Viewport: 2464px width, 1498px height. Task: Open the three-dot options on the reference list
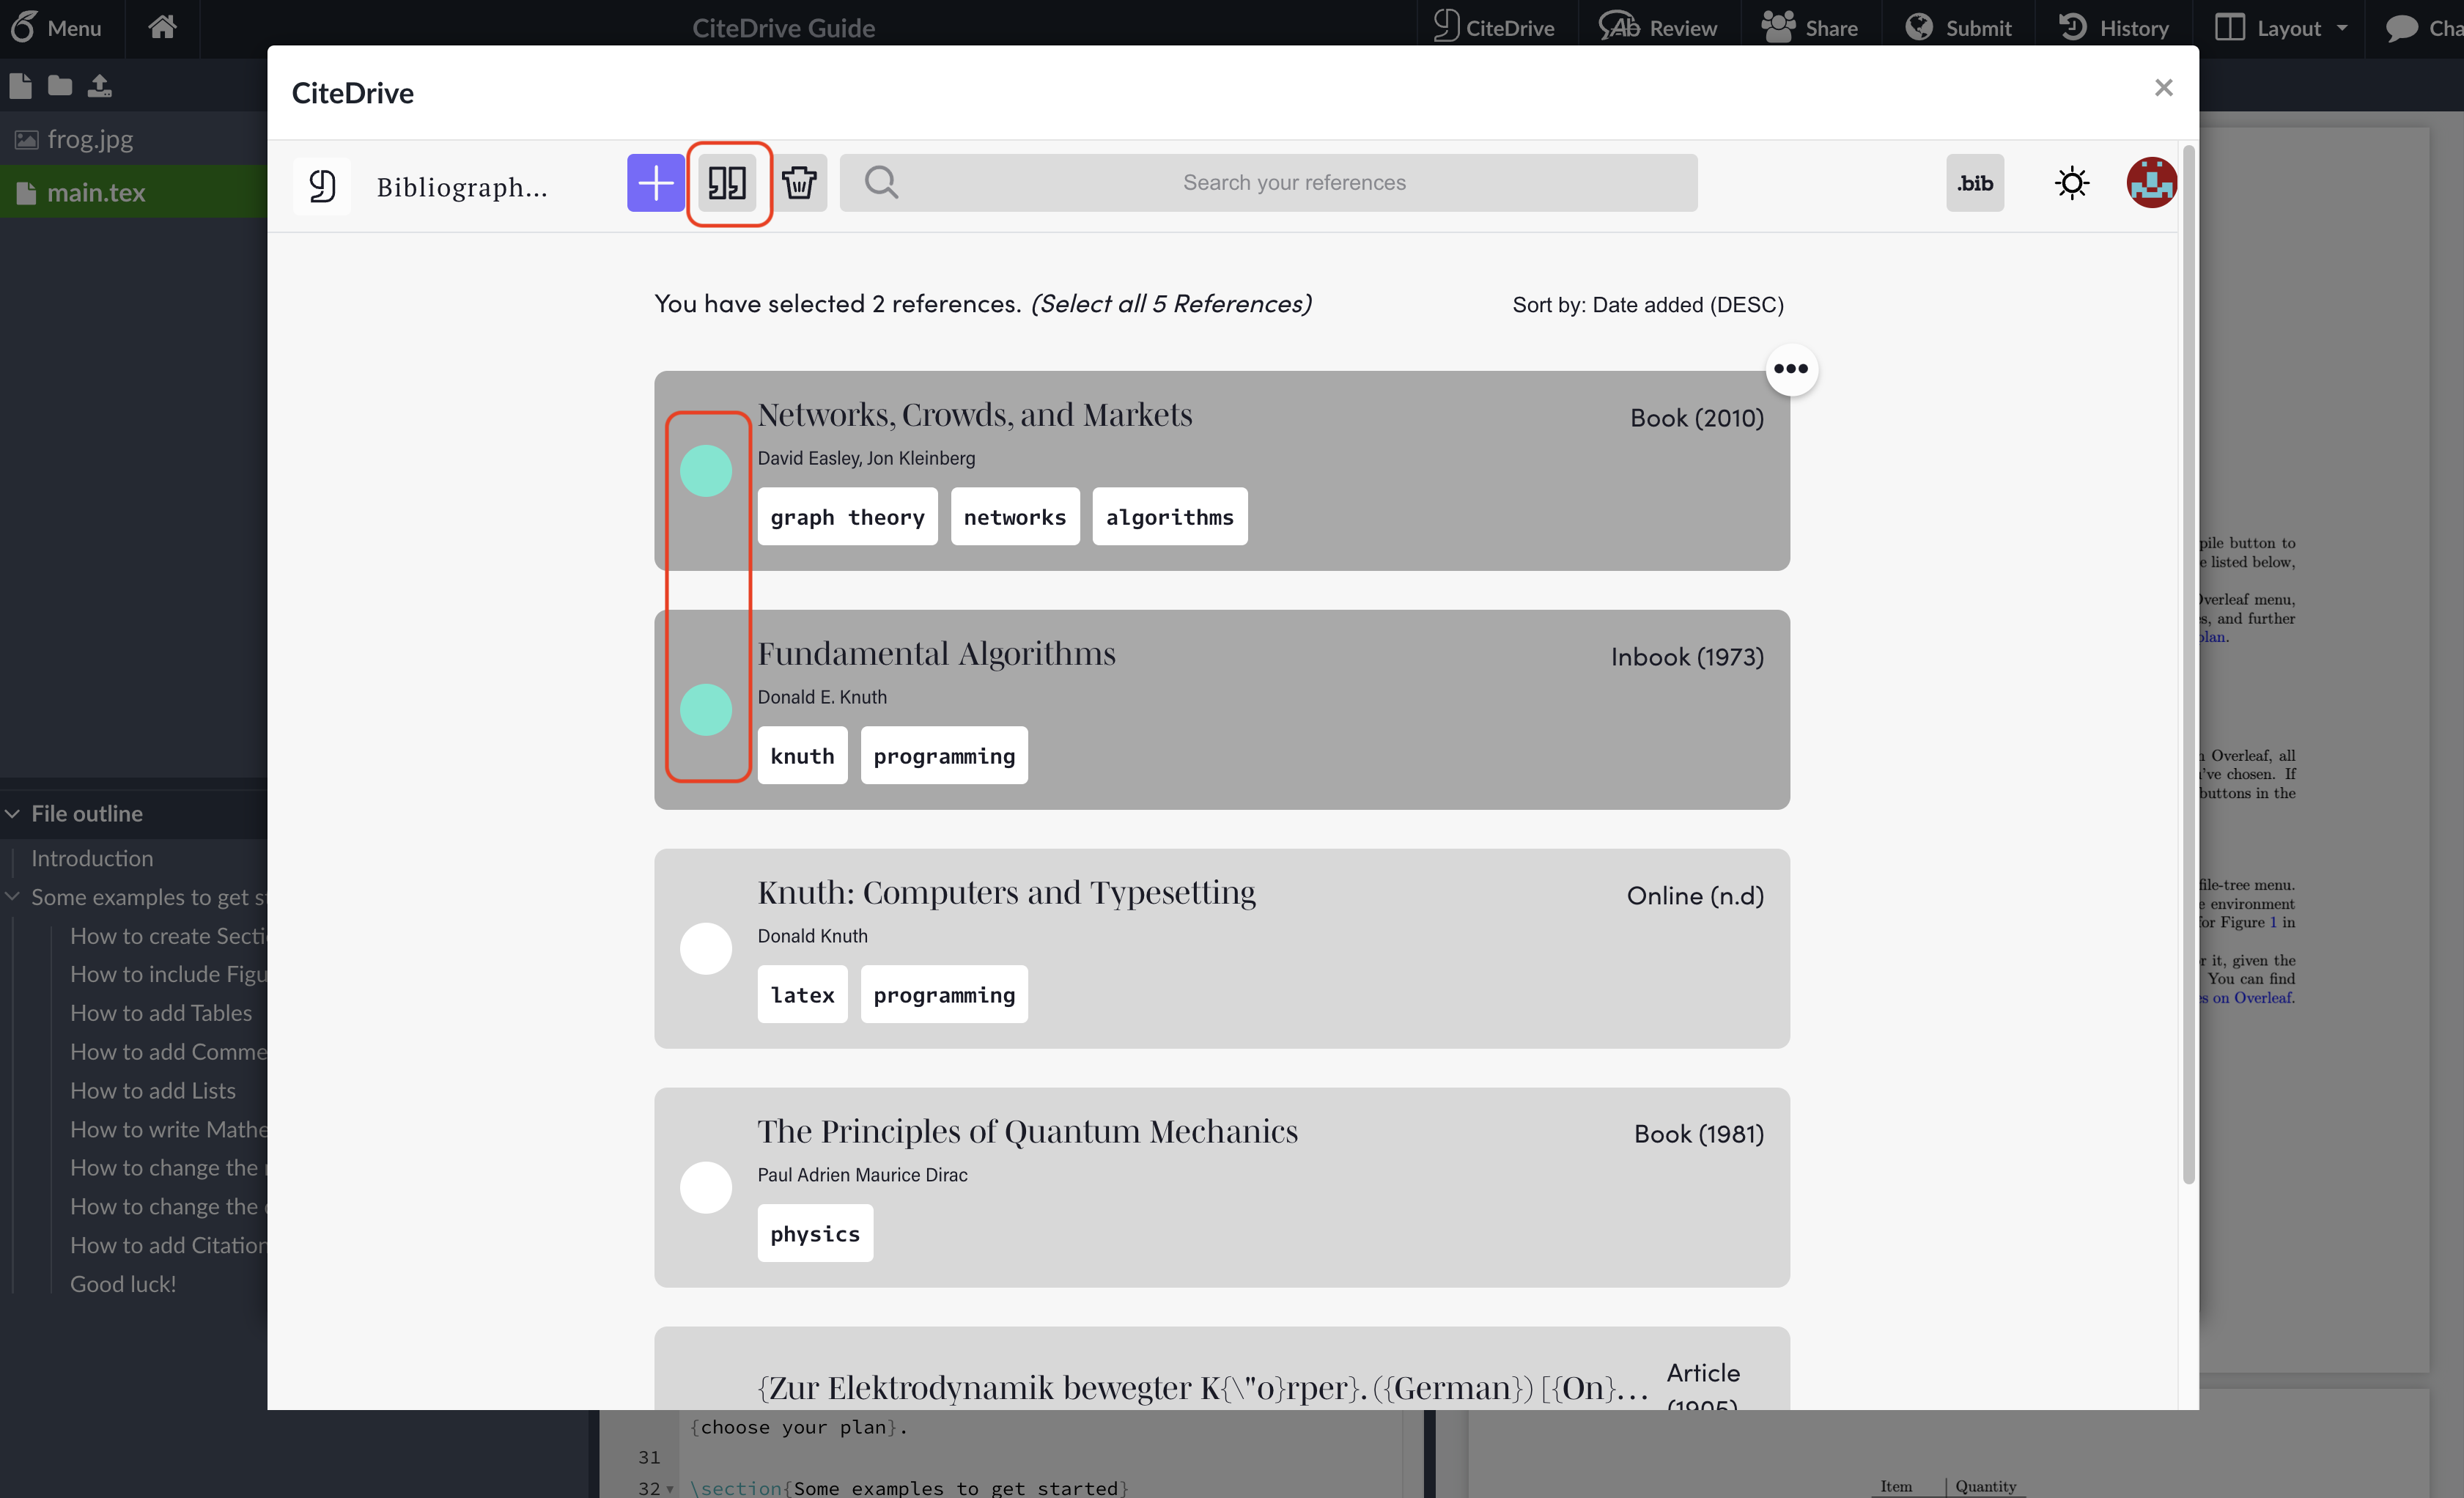(1791, 369)
